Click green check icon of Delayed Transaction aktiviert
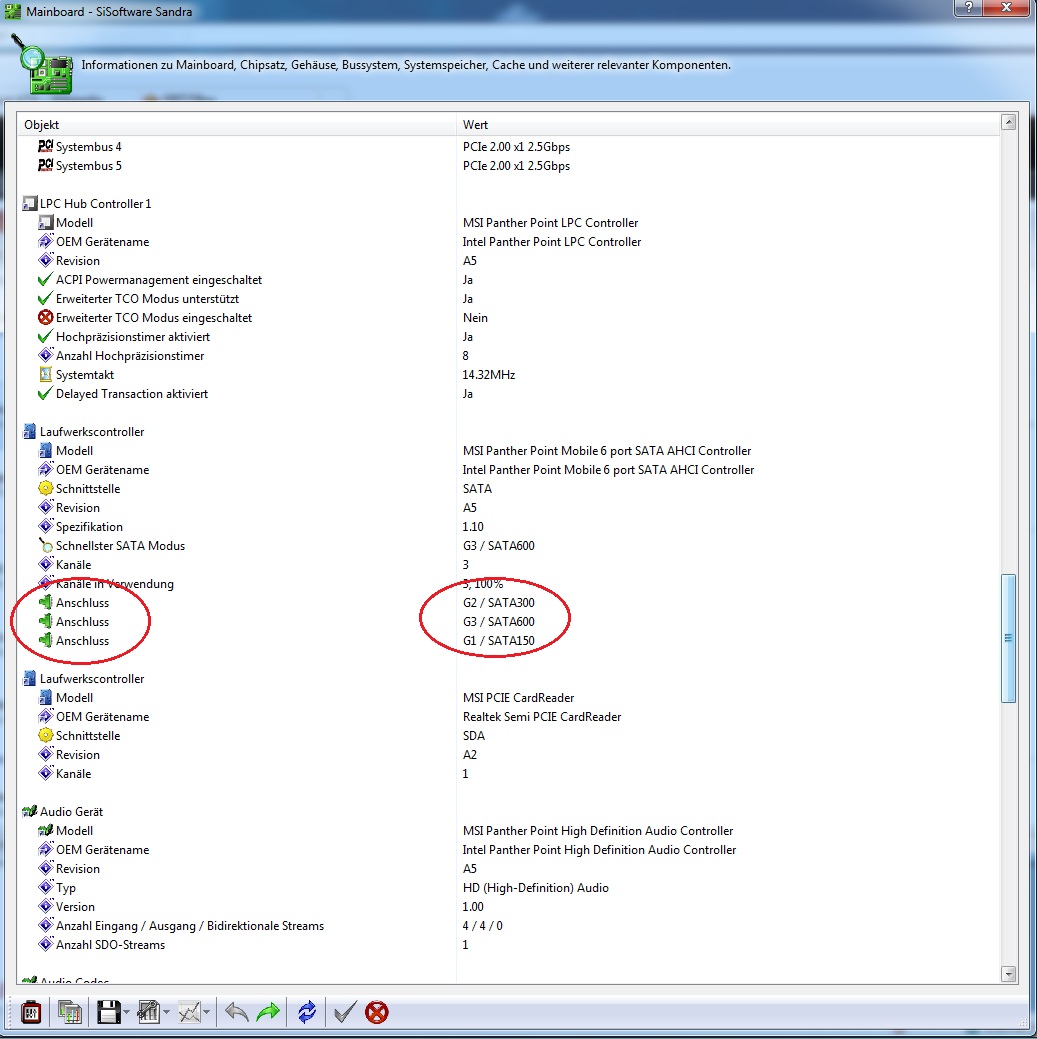The image size is (1037, 1039). (x=45, y=394)
